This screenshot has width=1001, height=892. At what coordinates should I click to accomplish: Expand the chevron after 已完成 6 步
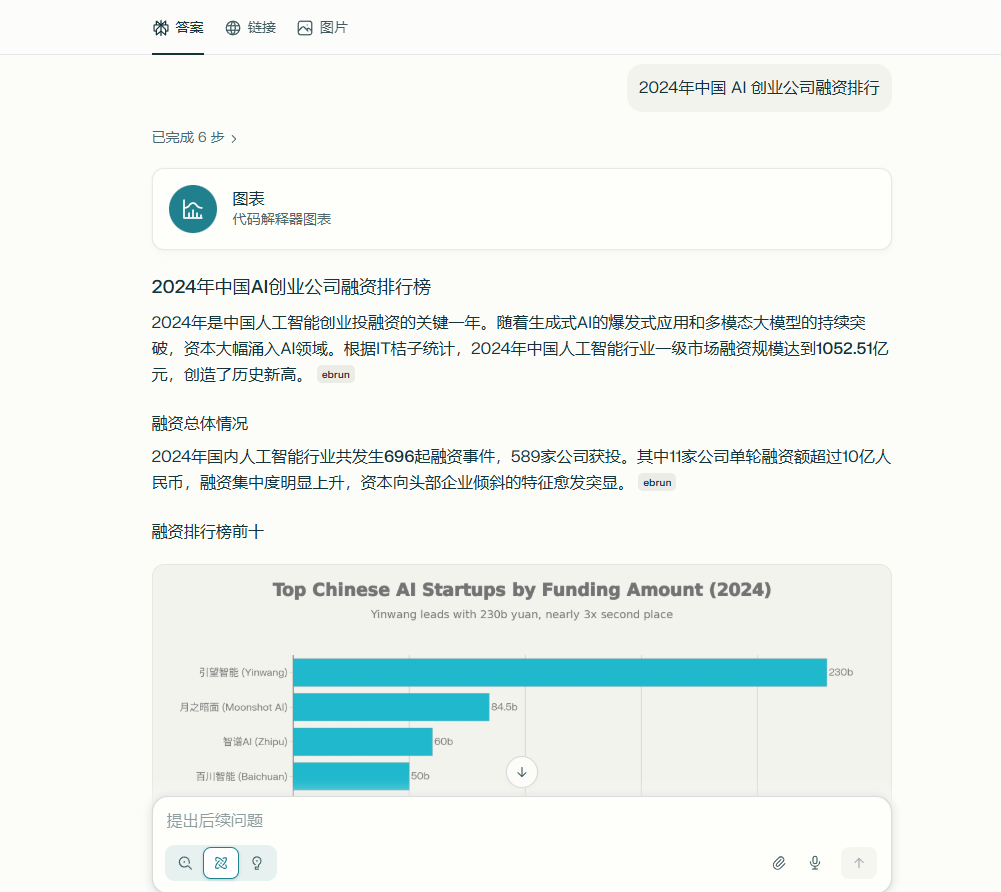click(234, 137)
